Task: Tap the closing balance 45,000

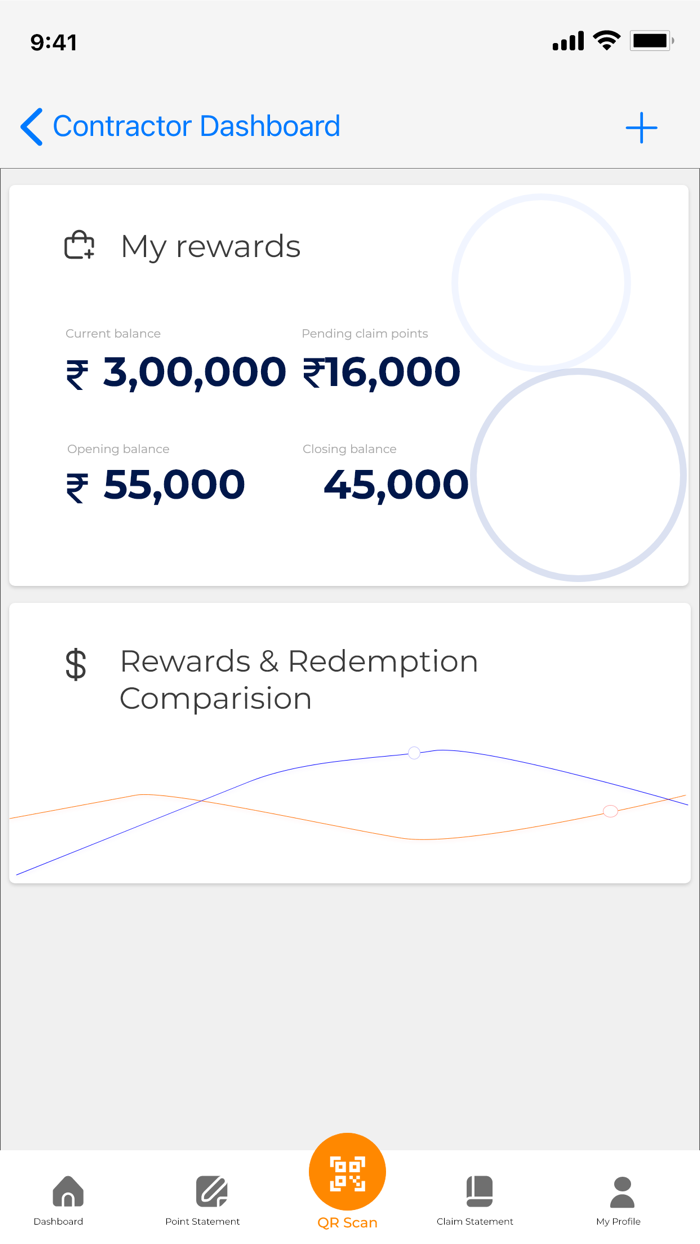Action: tap(395, 486)
